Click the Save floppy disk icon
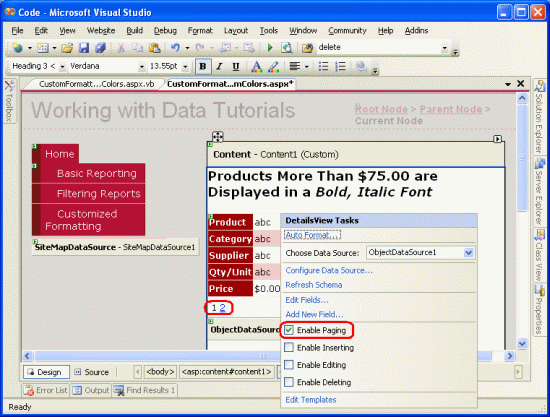The height and width of the screenshot is (417, 550). (83, 48)
